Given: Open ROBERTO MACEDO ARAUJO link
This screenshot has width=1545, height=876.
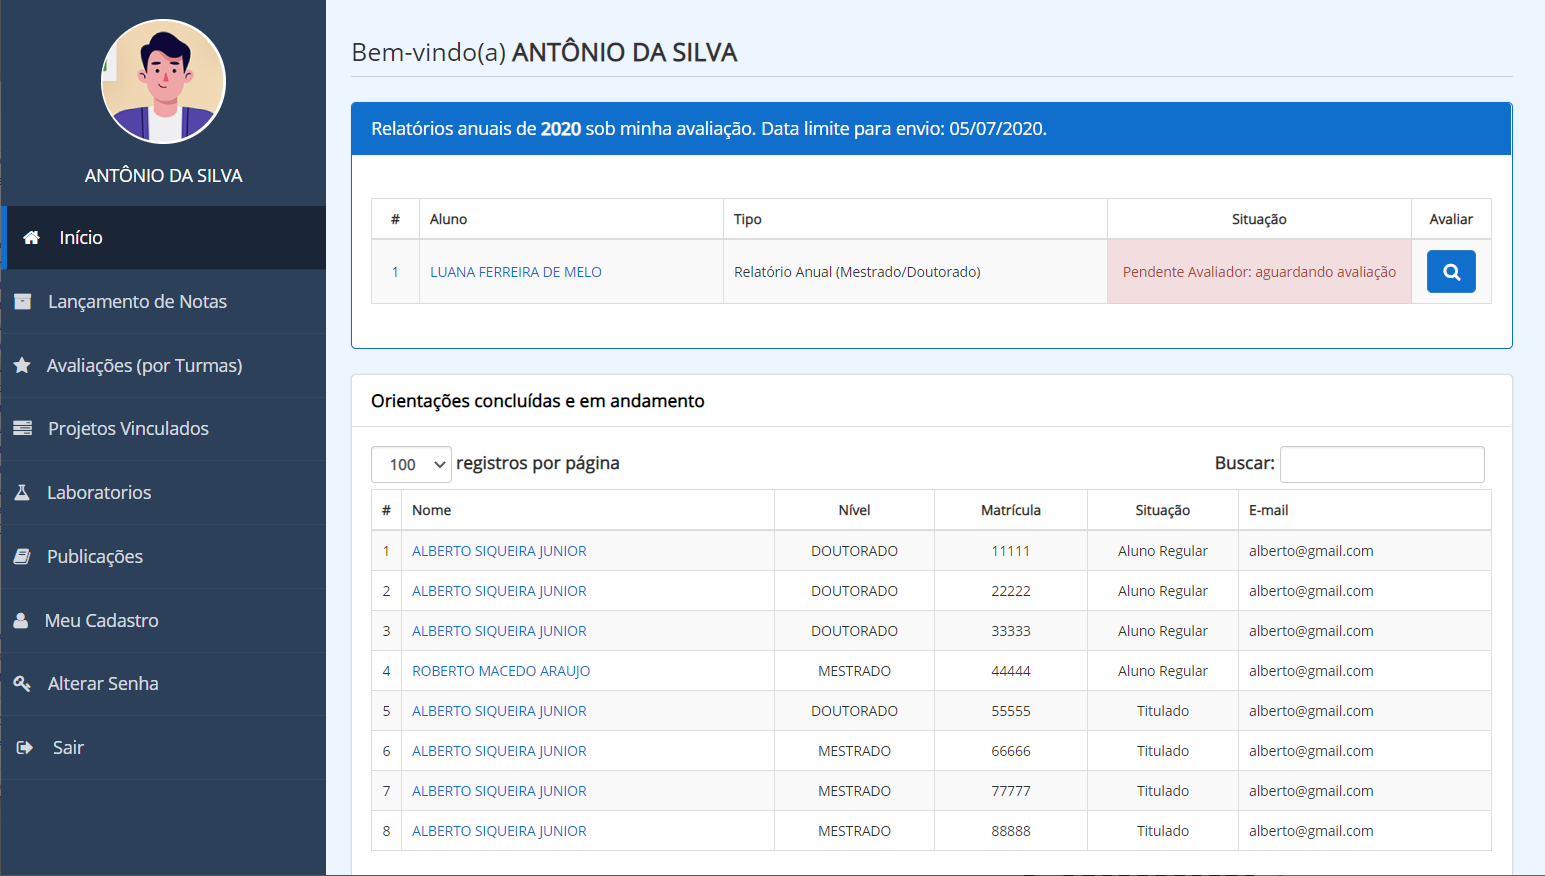Looking at the screenshot, I should tap(501, 671).
